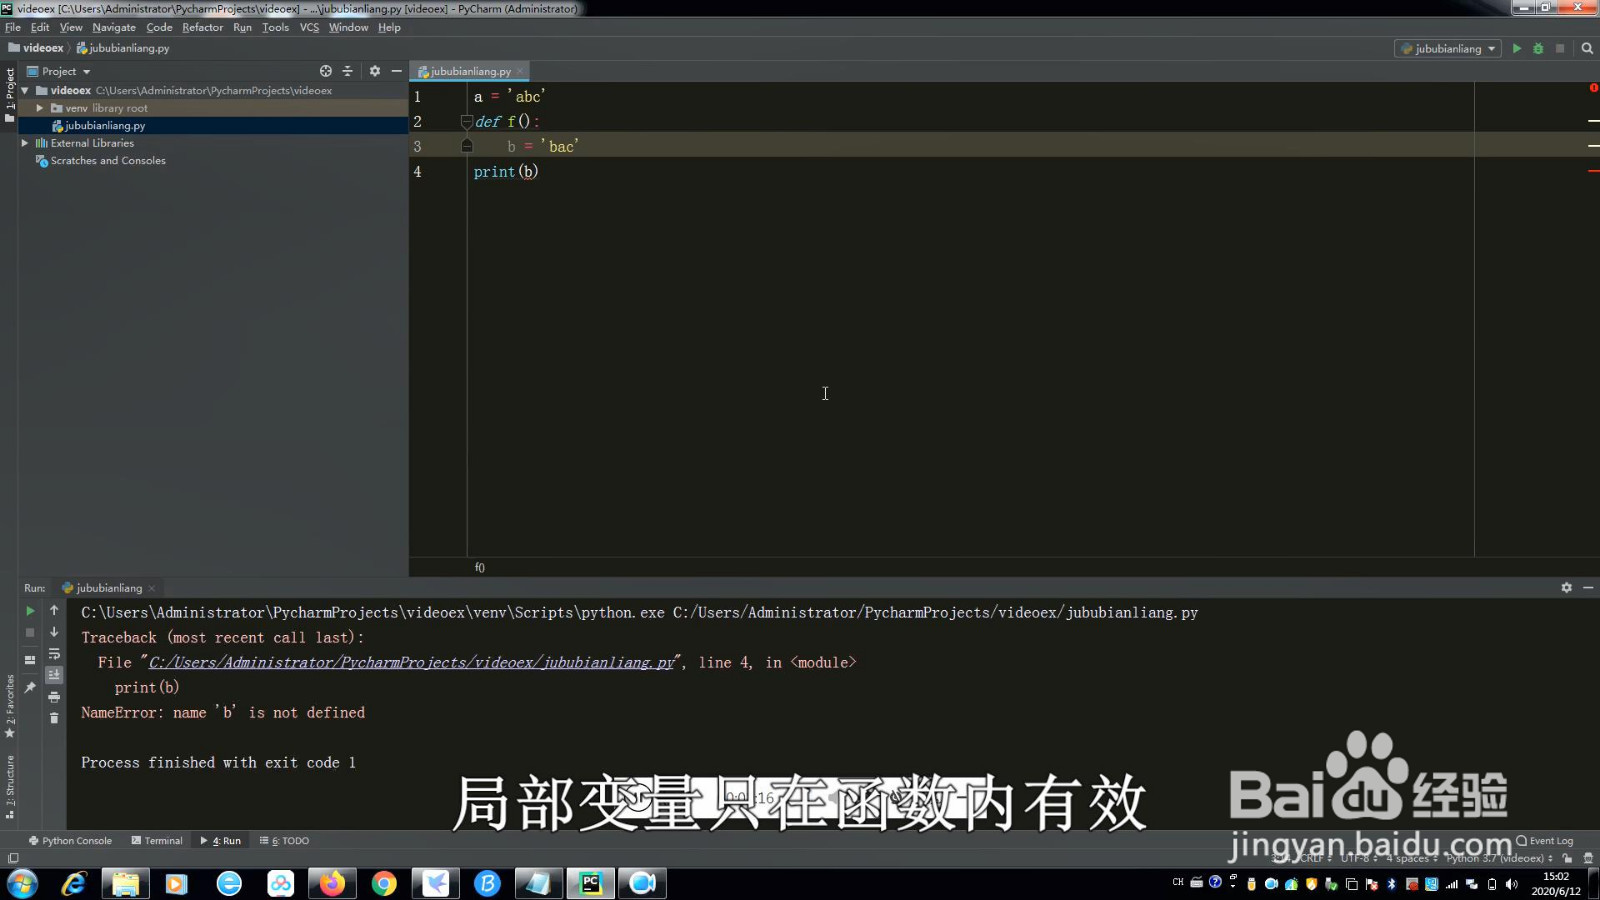Image resolution: width=1600 pixels, height=900 pixels.
Task: Toggle soft-wrap in the console output
Action: [x=54, y=655]
